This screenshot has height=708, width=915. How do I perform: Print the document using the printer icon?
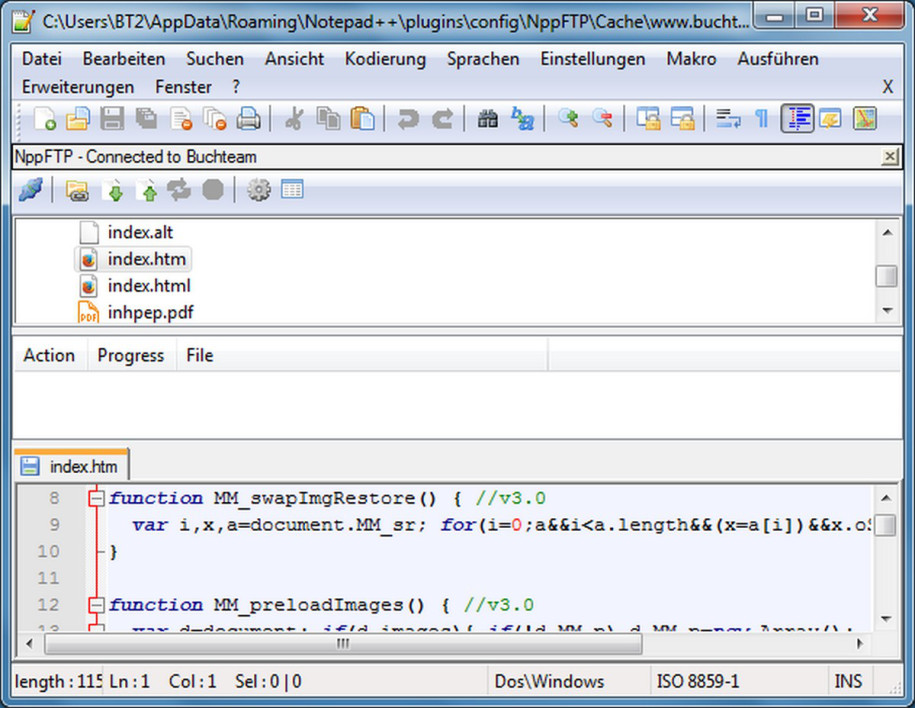click(249, 118)
